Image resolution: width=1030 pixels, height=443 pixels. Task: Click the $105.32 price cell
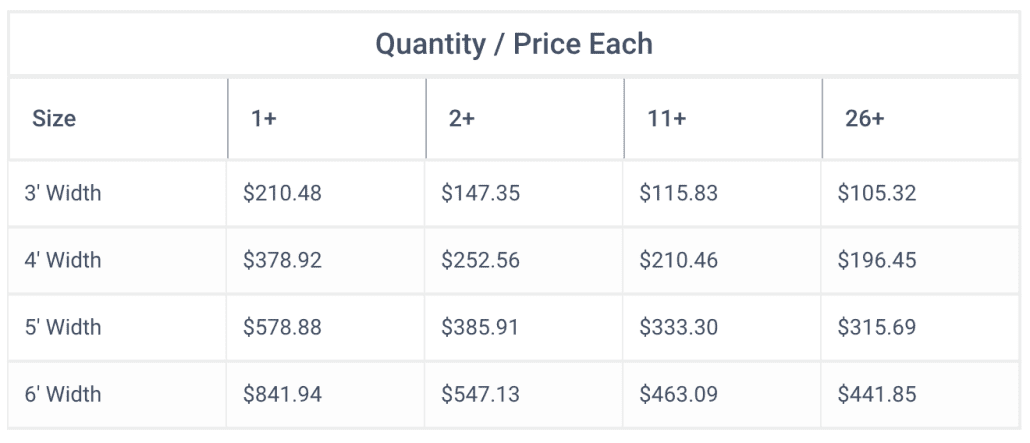pos(877,193)
